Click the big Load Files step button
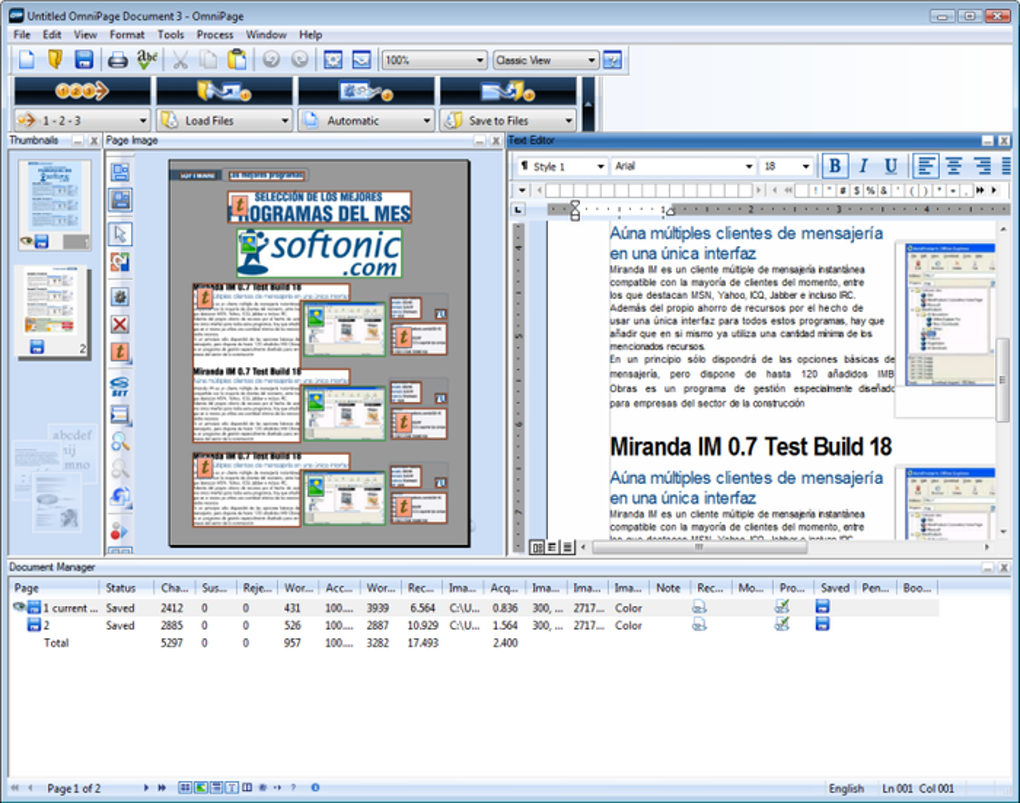The height and width of the screenshot is (803, 1020). pos(224,91)
